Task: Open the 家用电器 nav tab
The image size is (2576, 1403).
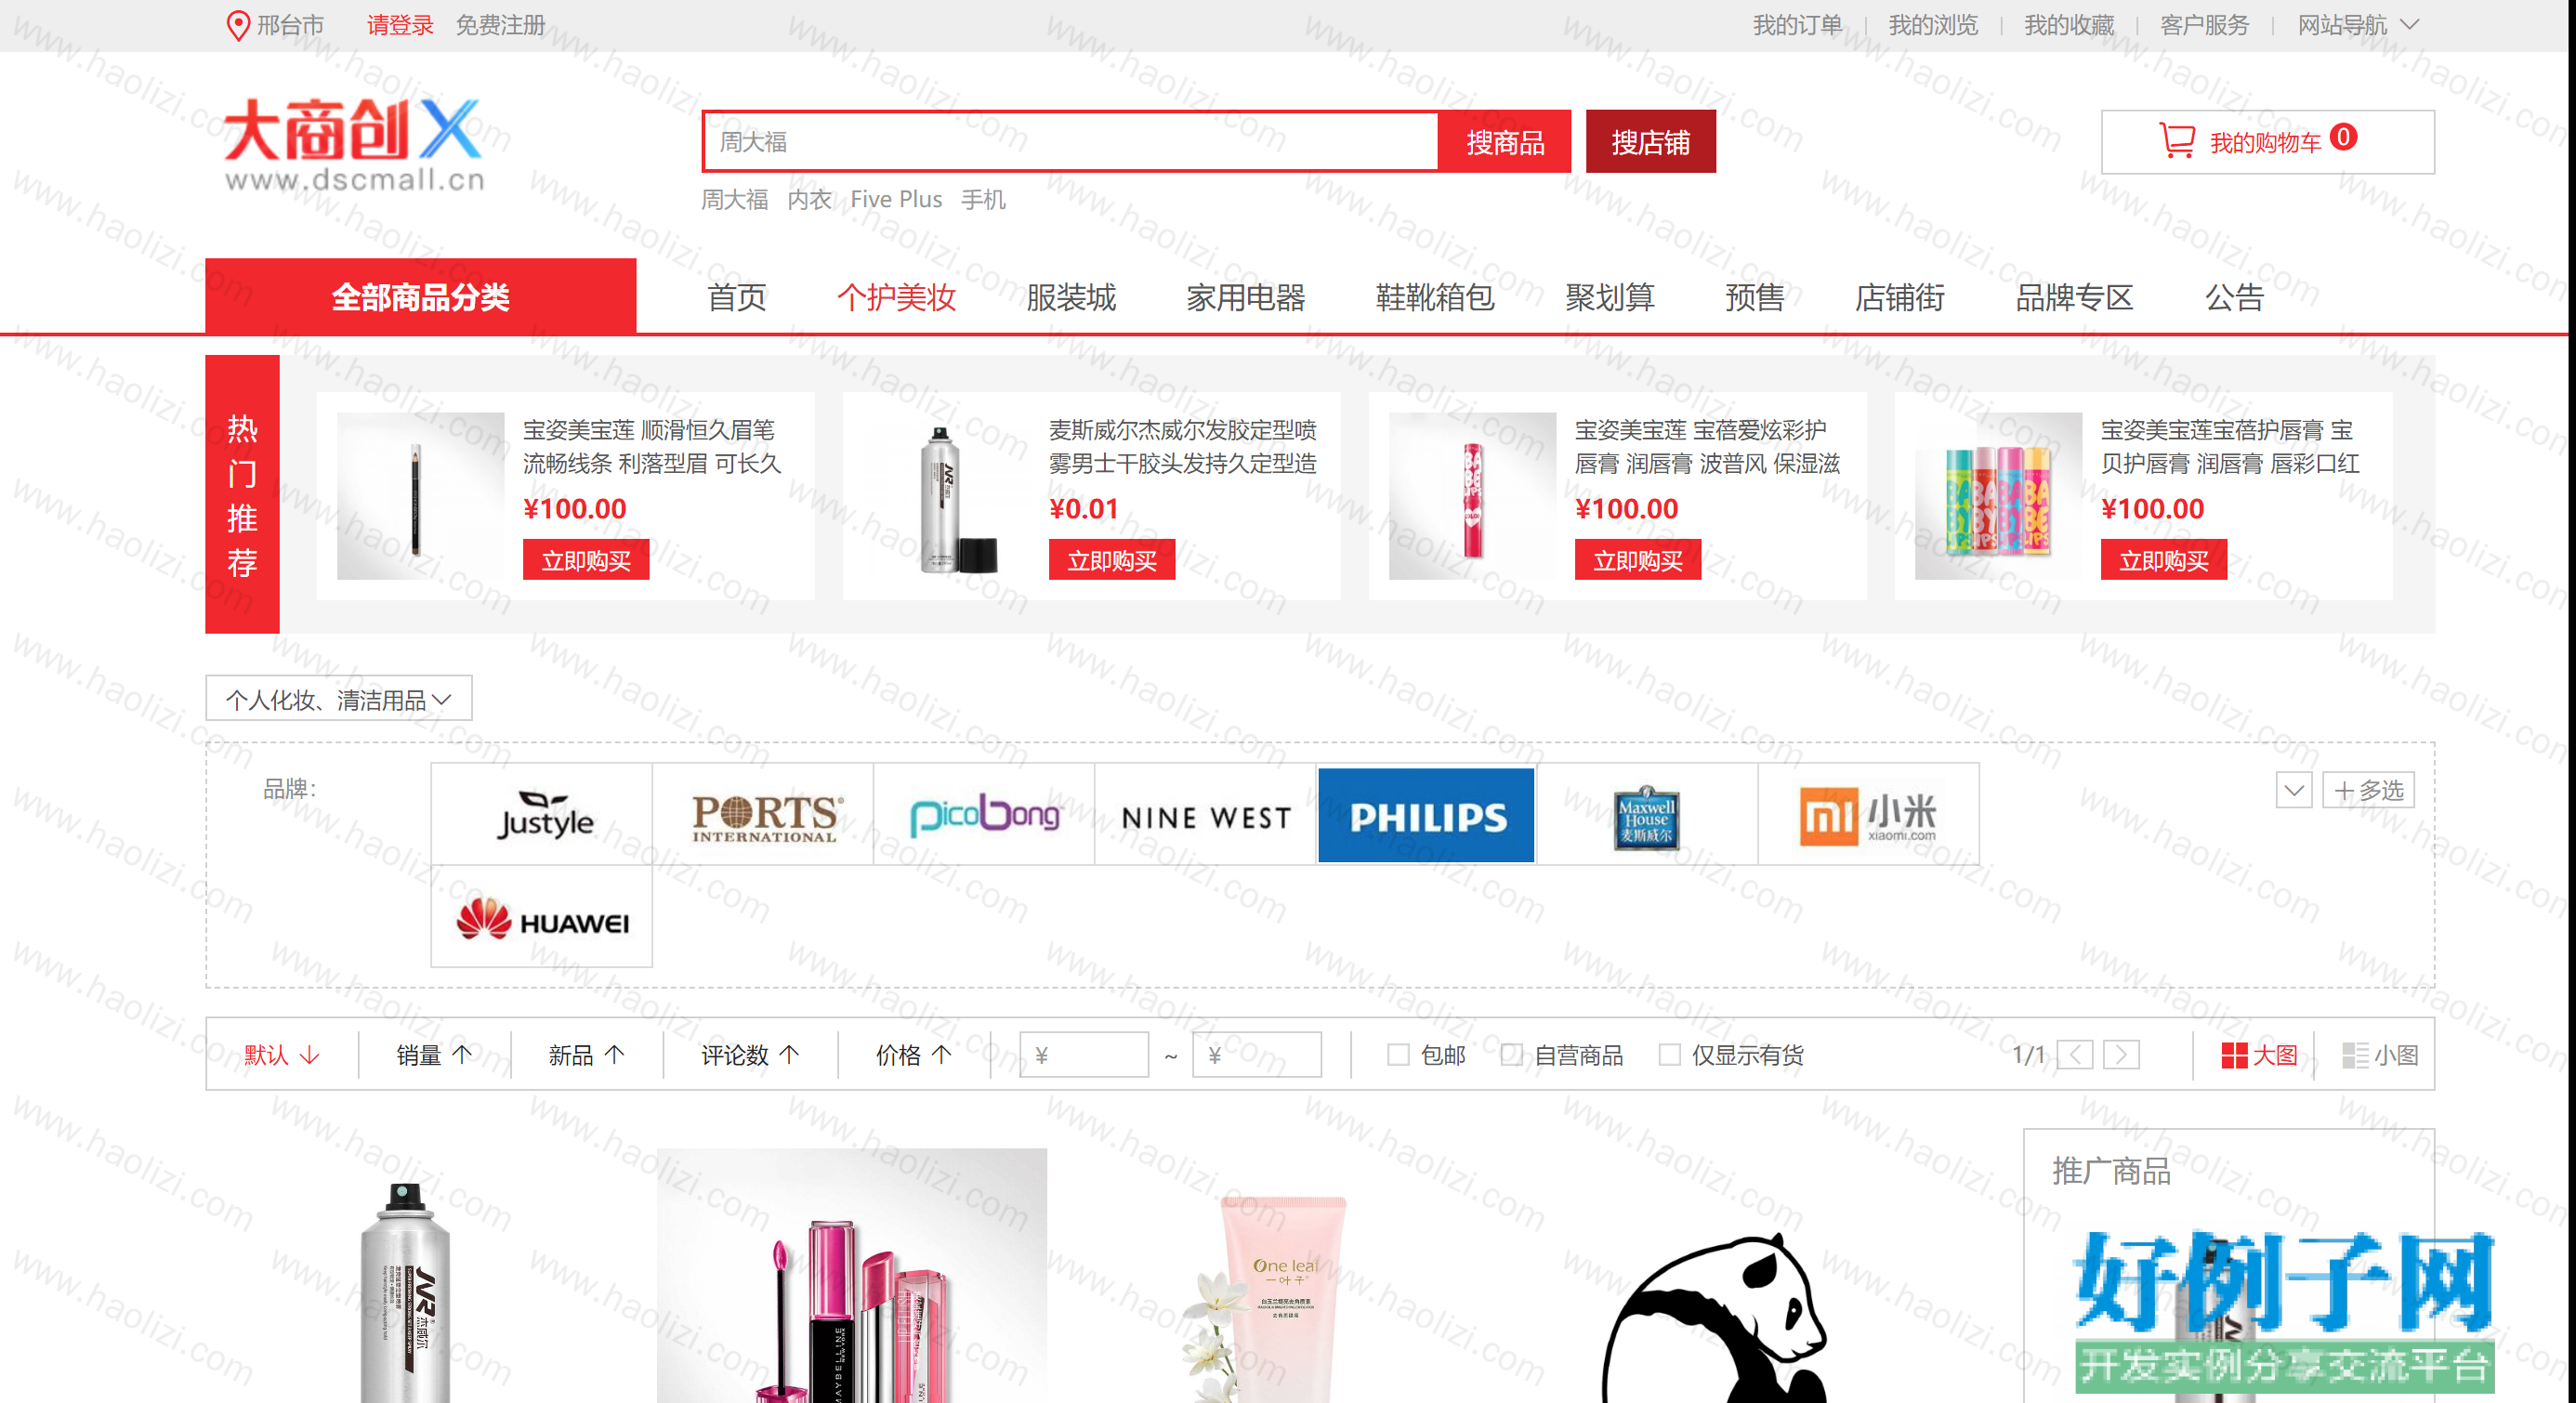Action: (1246, 297)
